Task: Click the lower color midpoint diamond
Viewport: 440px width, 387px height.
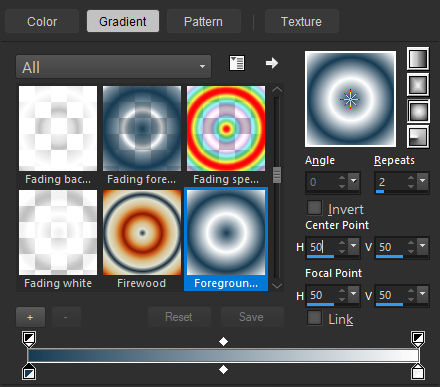Action: 223,369
